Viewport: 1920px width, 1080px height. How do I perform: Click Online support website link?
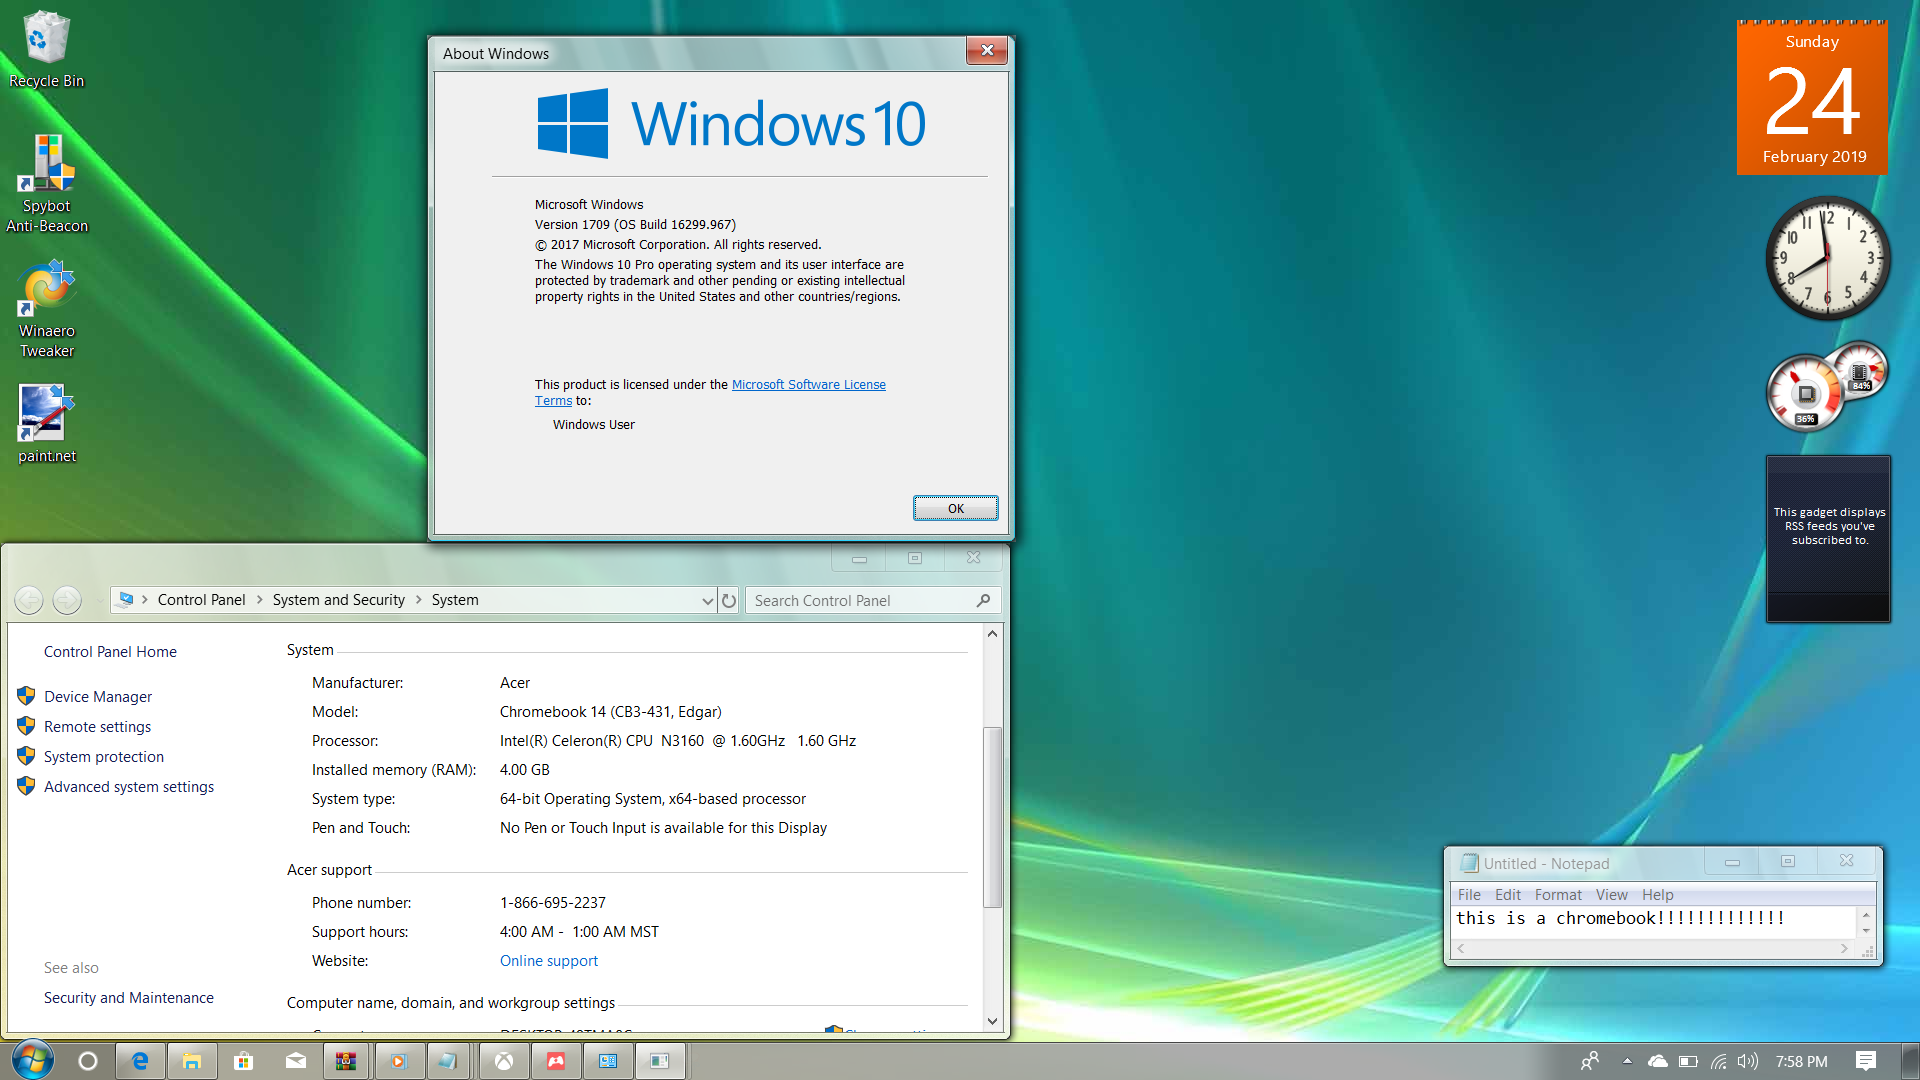click(x=549, y=961)
